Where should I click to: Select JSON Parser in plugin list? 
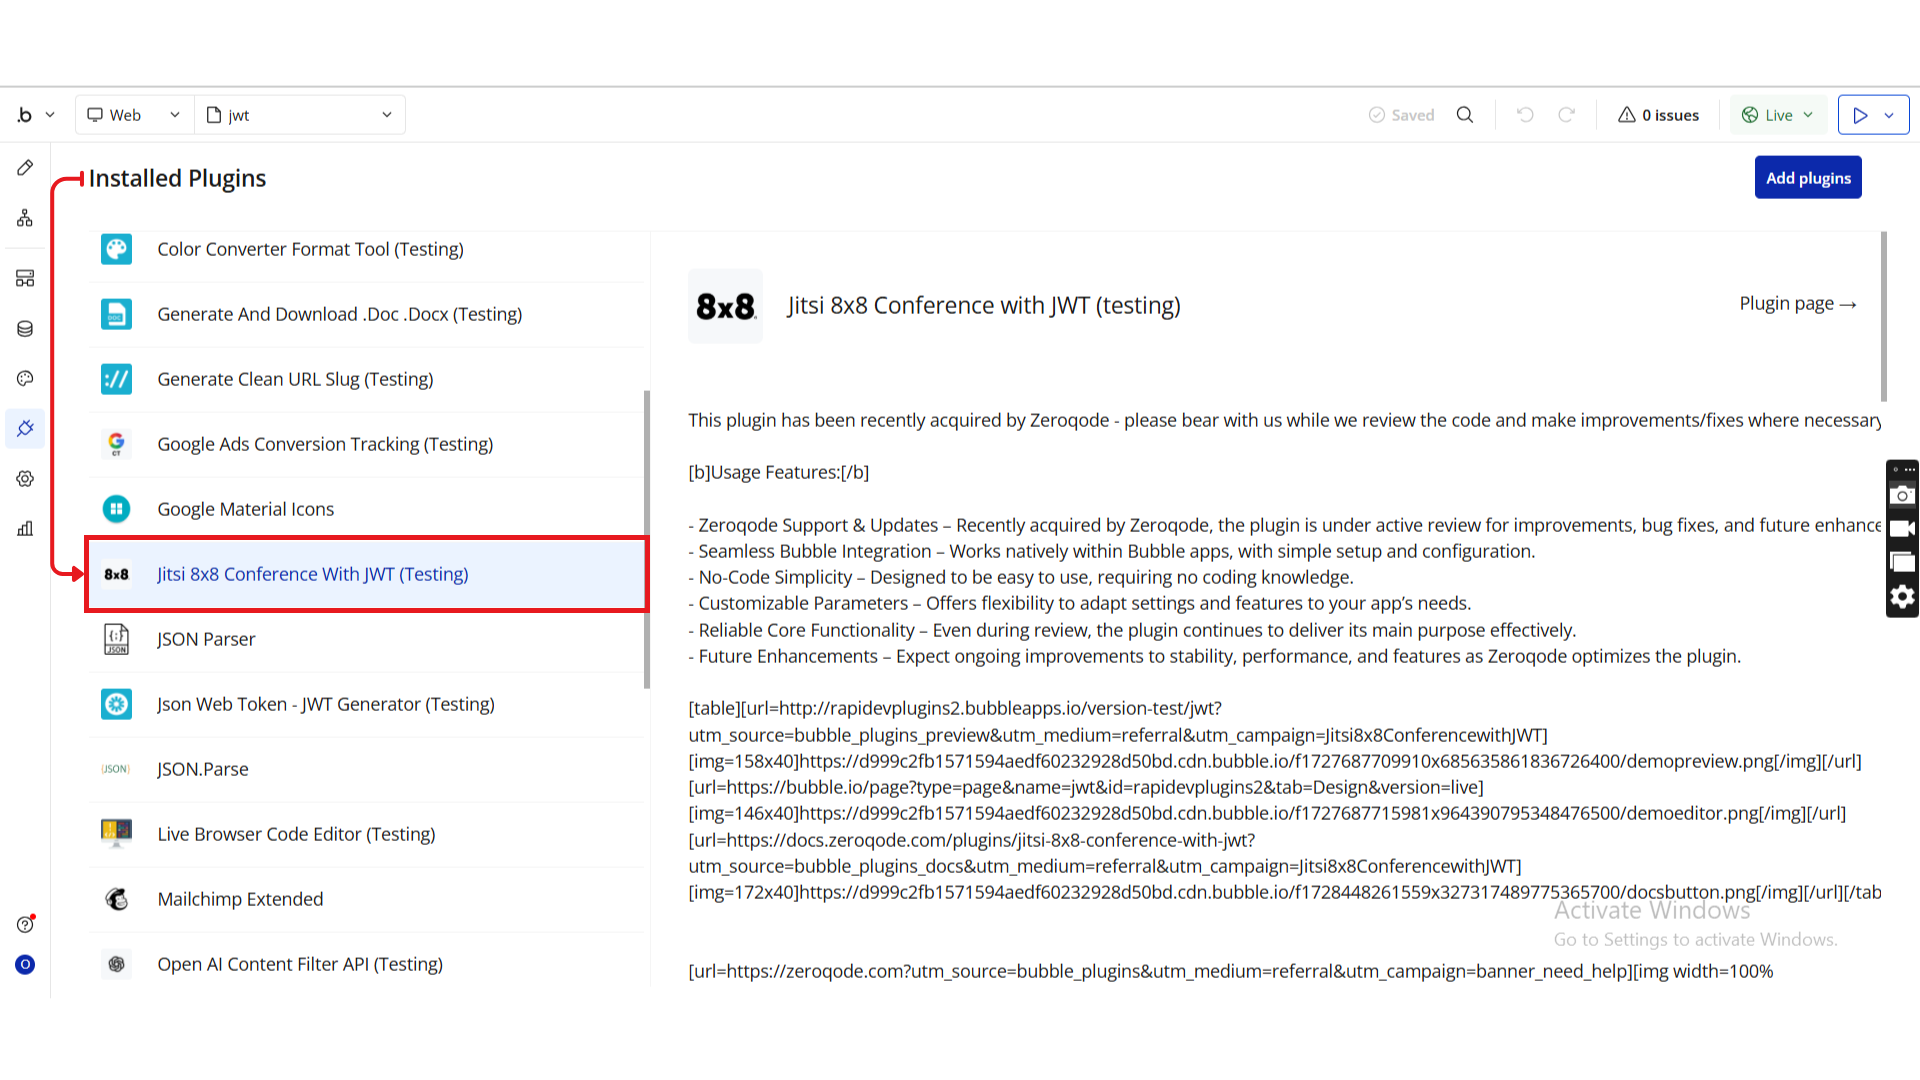click(x=206, y=639)
